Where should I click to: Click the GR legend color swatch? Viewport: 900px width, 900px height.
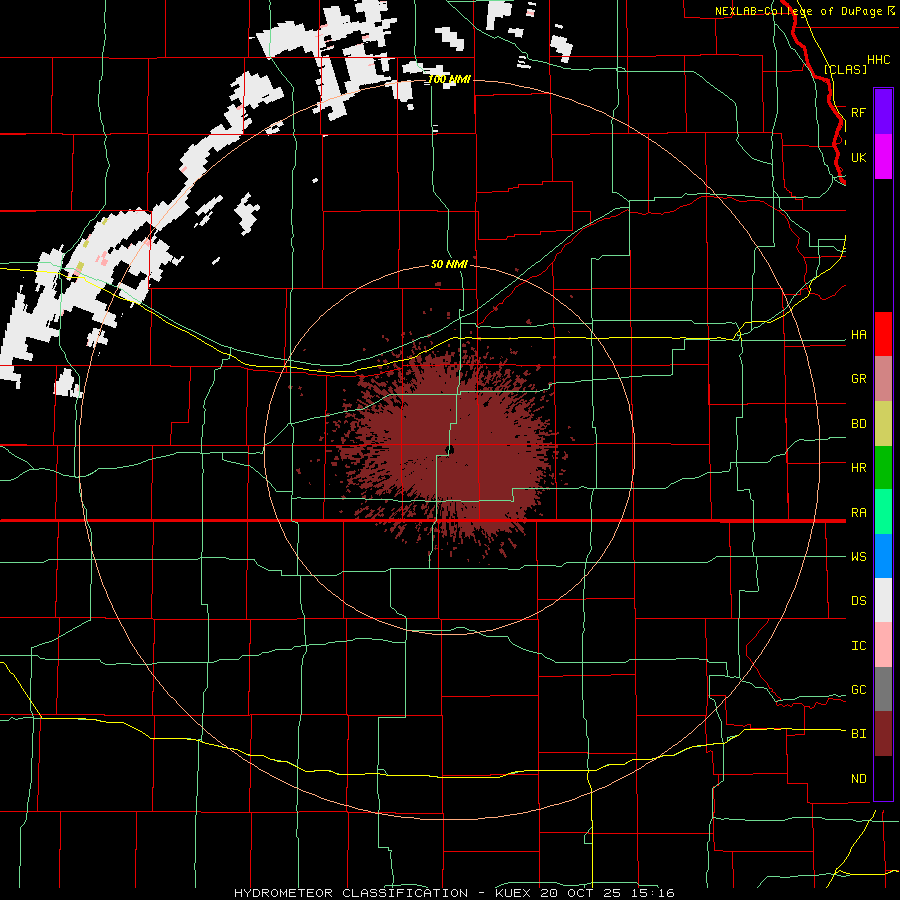click(883, 379)
